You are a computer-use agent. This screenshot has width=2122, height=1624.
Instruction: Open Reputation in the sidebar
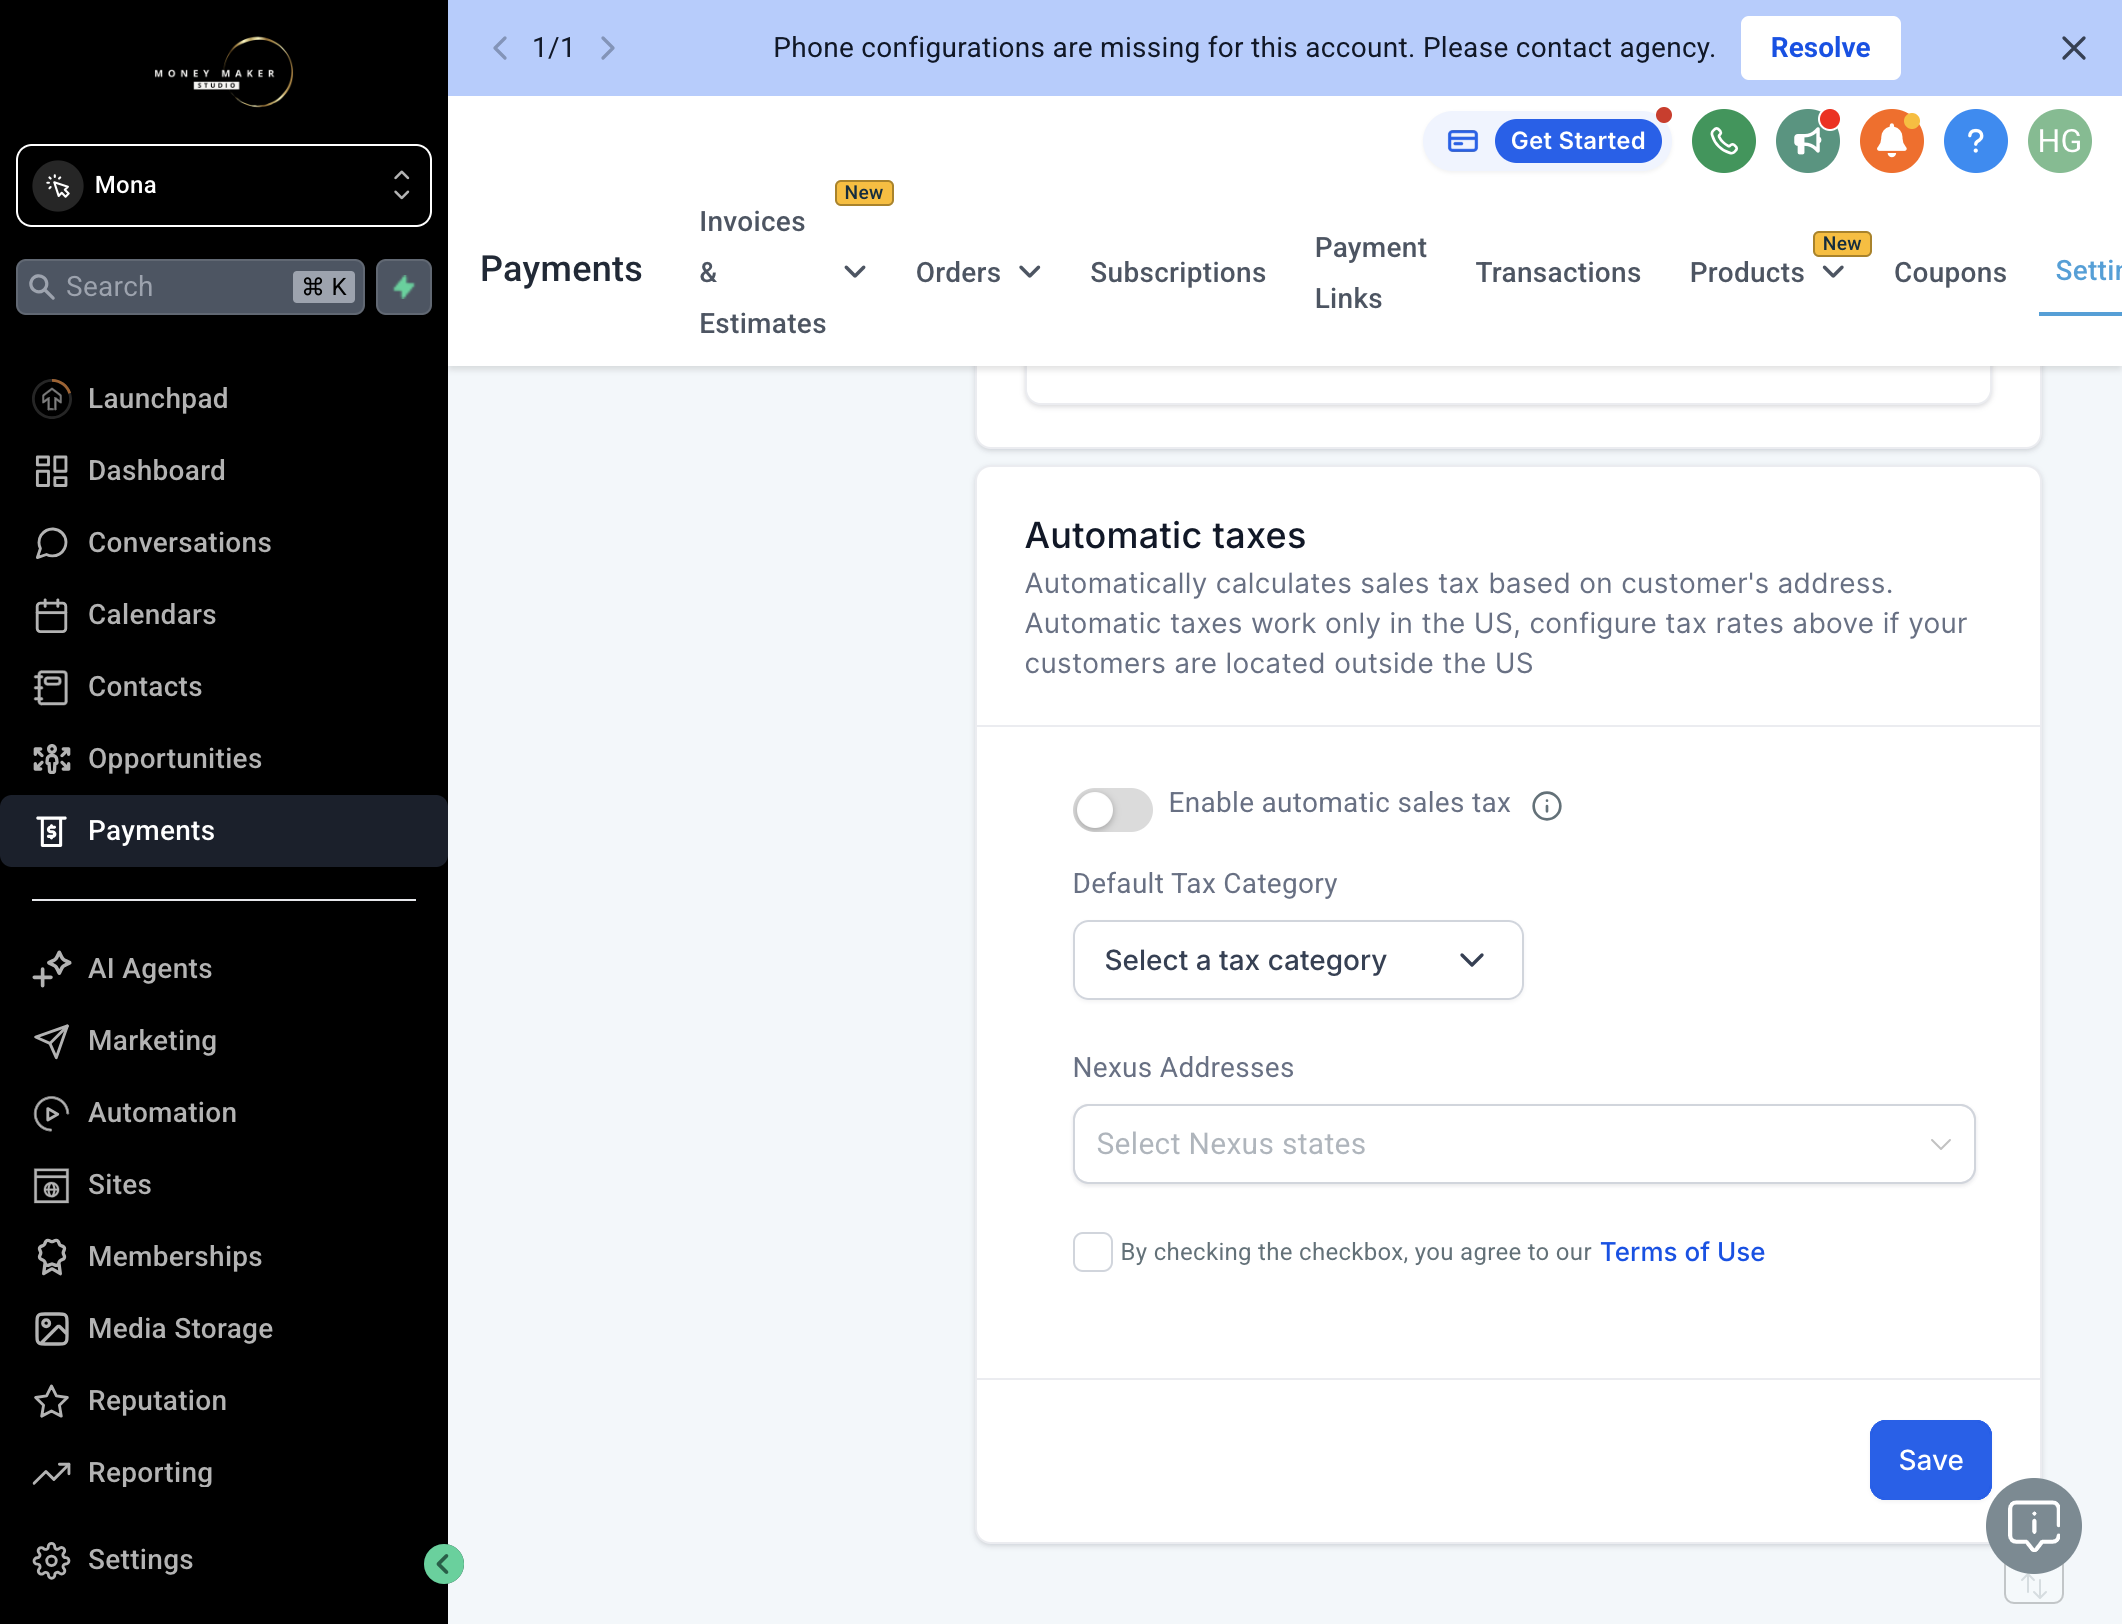(x=224, y=1401)
